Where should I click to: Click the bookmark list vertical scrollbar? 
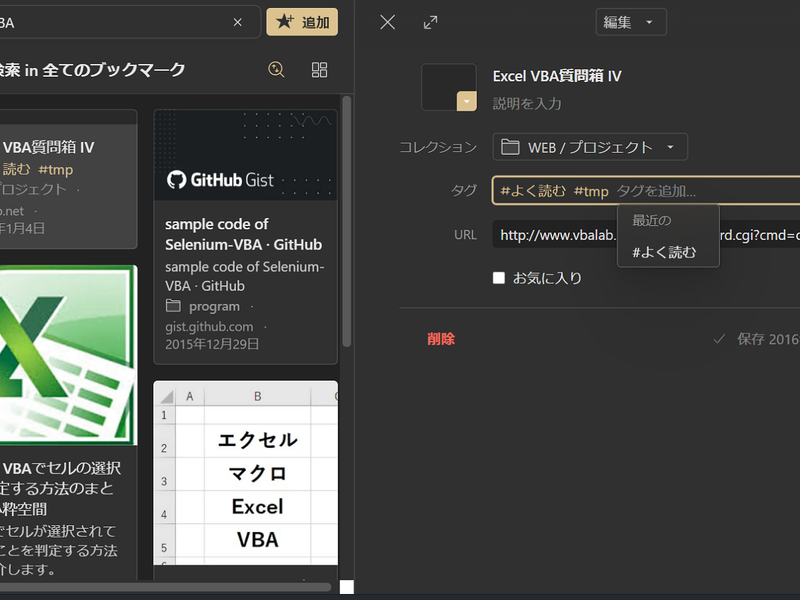[x=346, y=220]
